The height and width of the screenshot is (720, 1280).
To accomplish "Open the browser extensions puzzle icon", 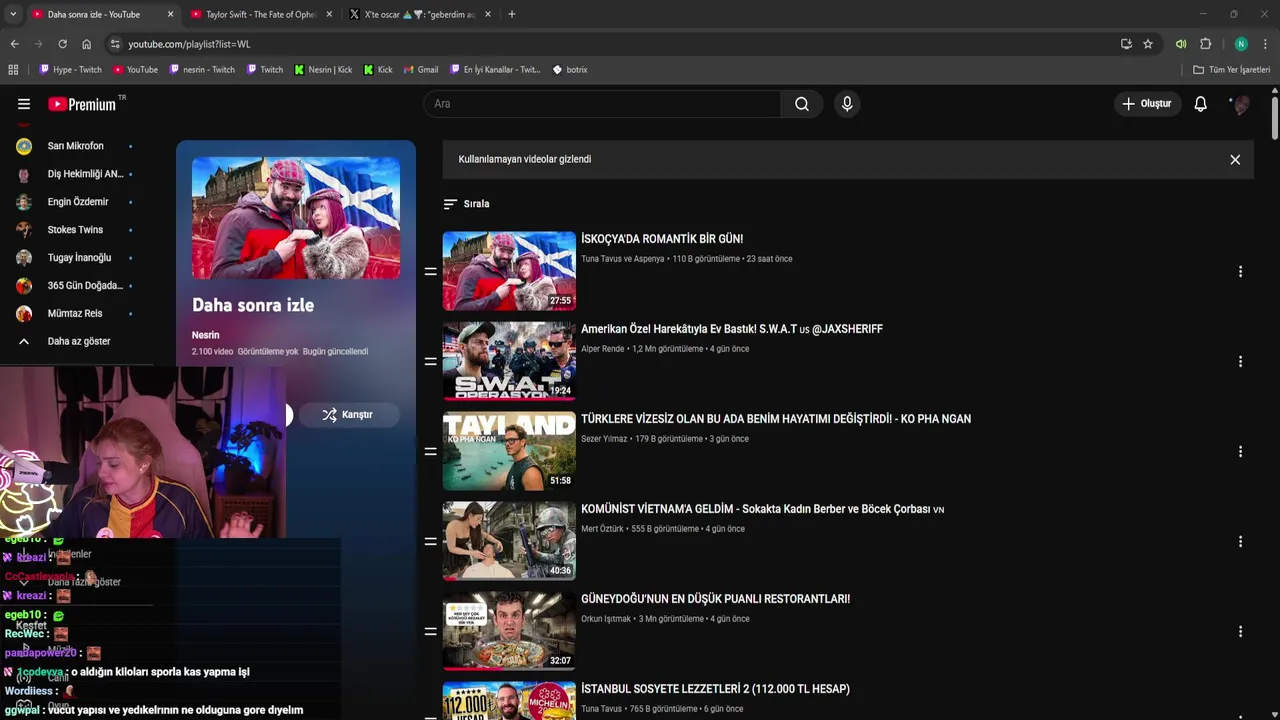I will coord(1206,44).
